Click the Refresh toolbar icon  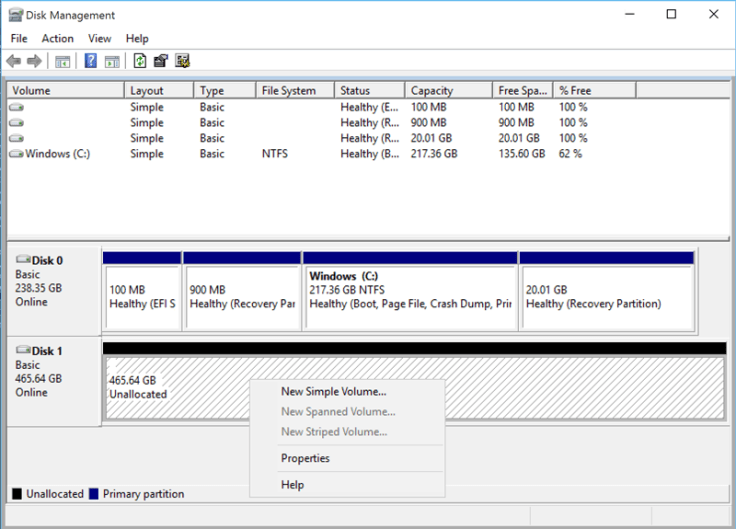140,61
